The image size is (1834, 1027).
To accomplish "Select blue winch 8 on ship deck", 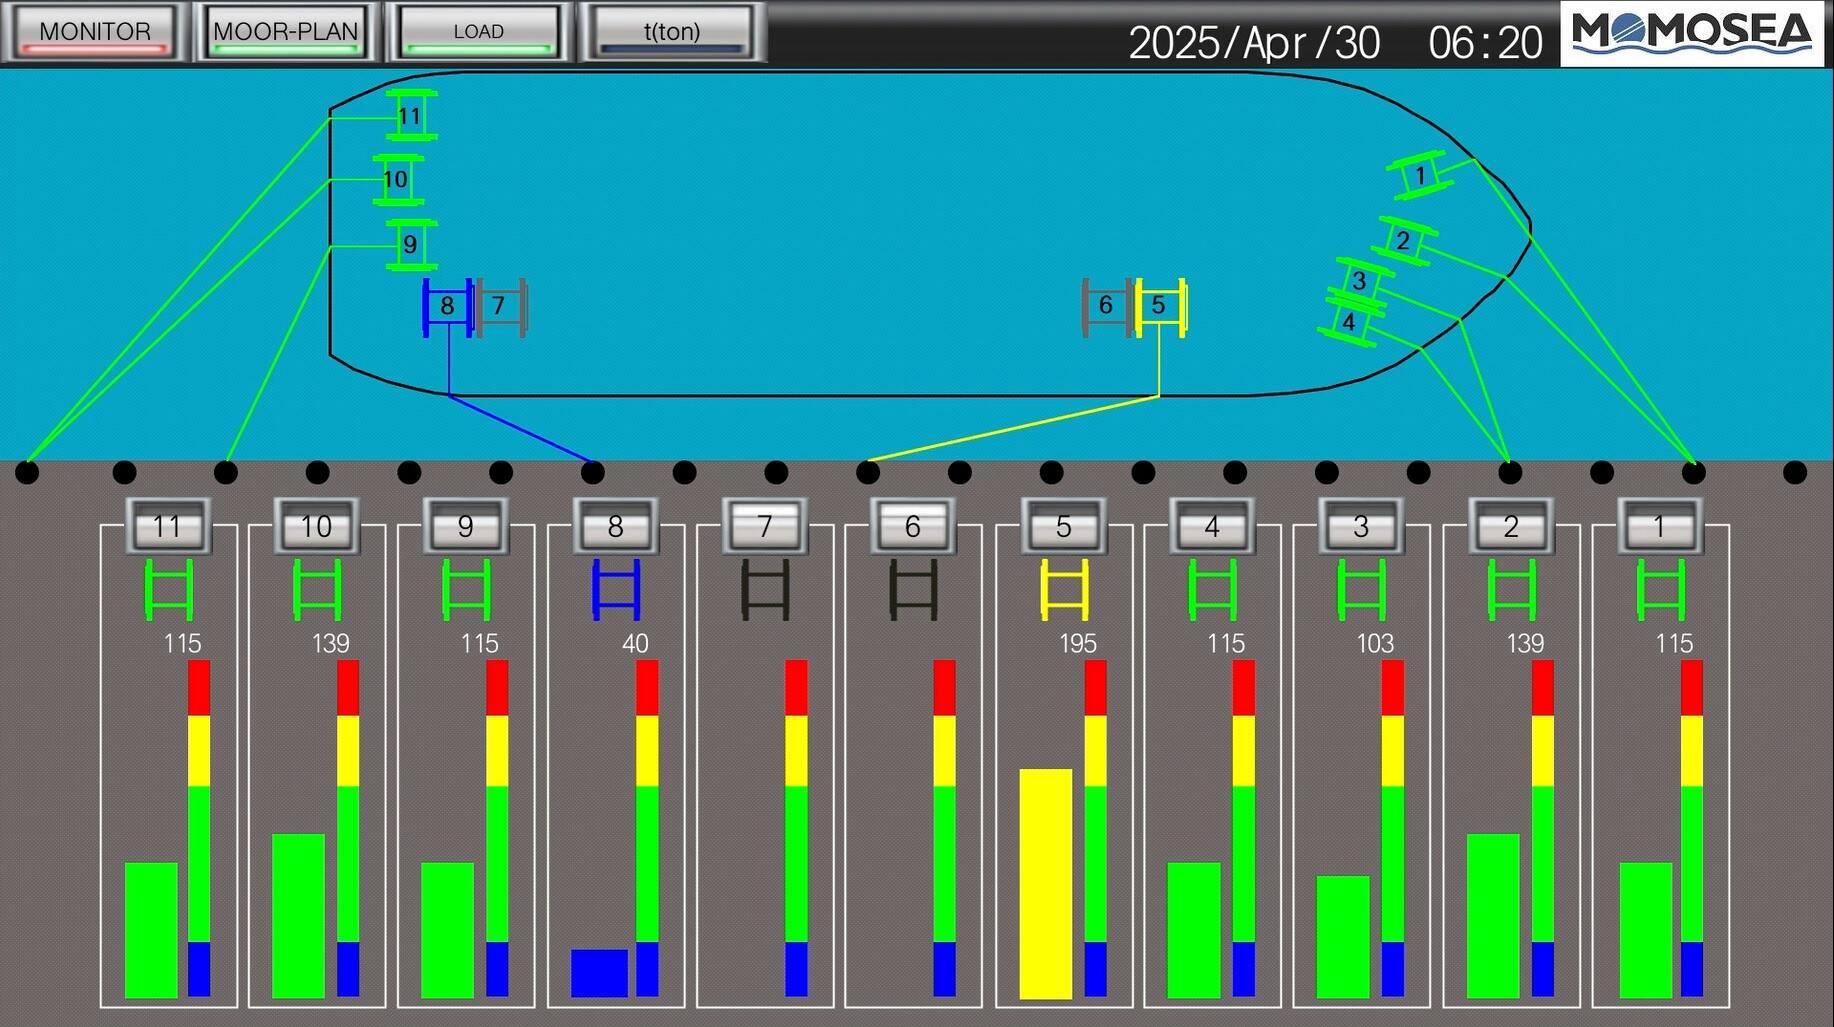I will [x=447, y=306].
